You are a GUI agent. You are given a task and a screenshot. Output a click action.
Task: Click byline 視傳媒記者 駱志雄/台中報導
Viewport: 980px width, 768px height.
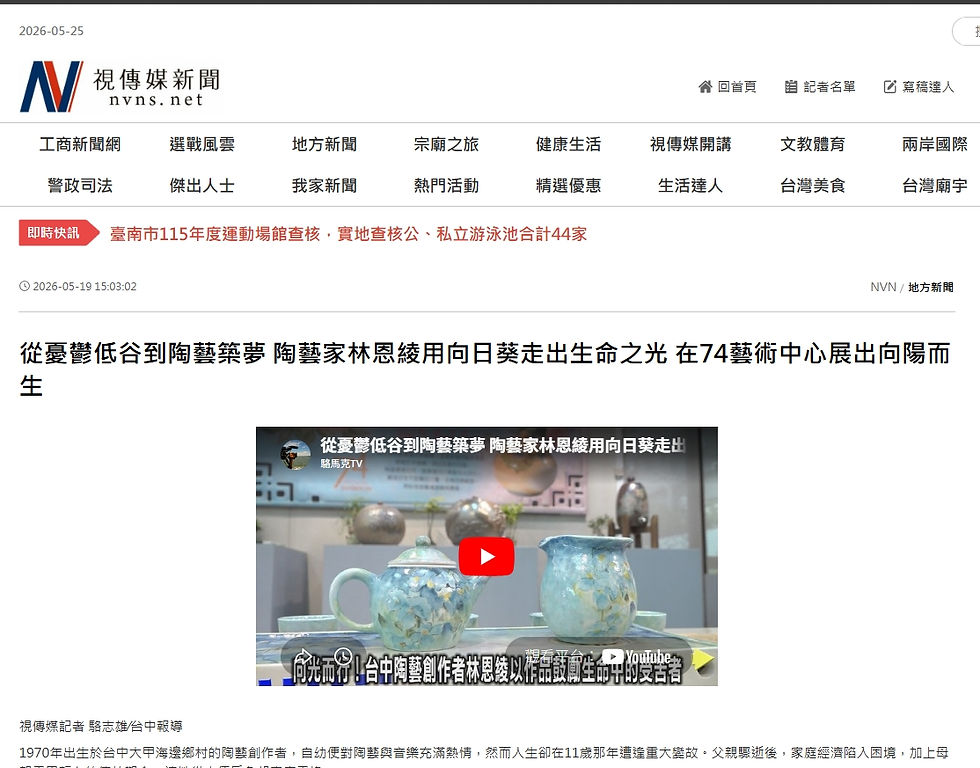101,726
